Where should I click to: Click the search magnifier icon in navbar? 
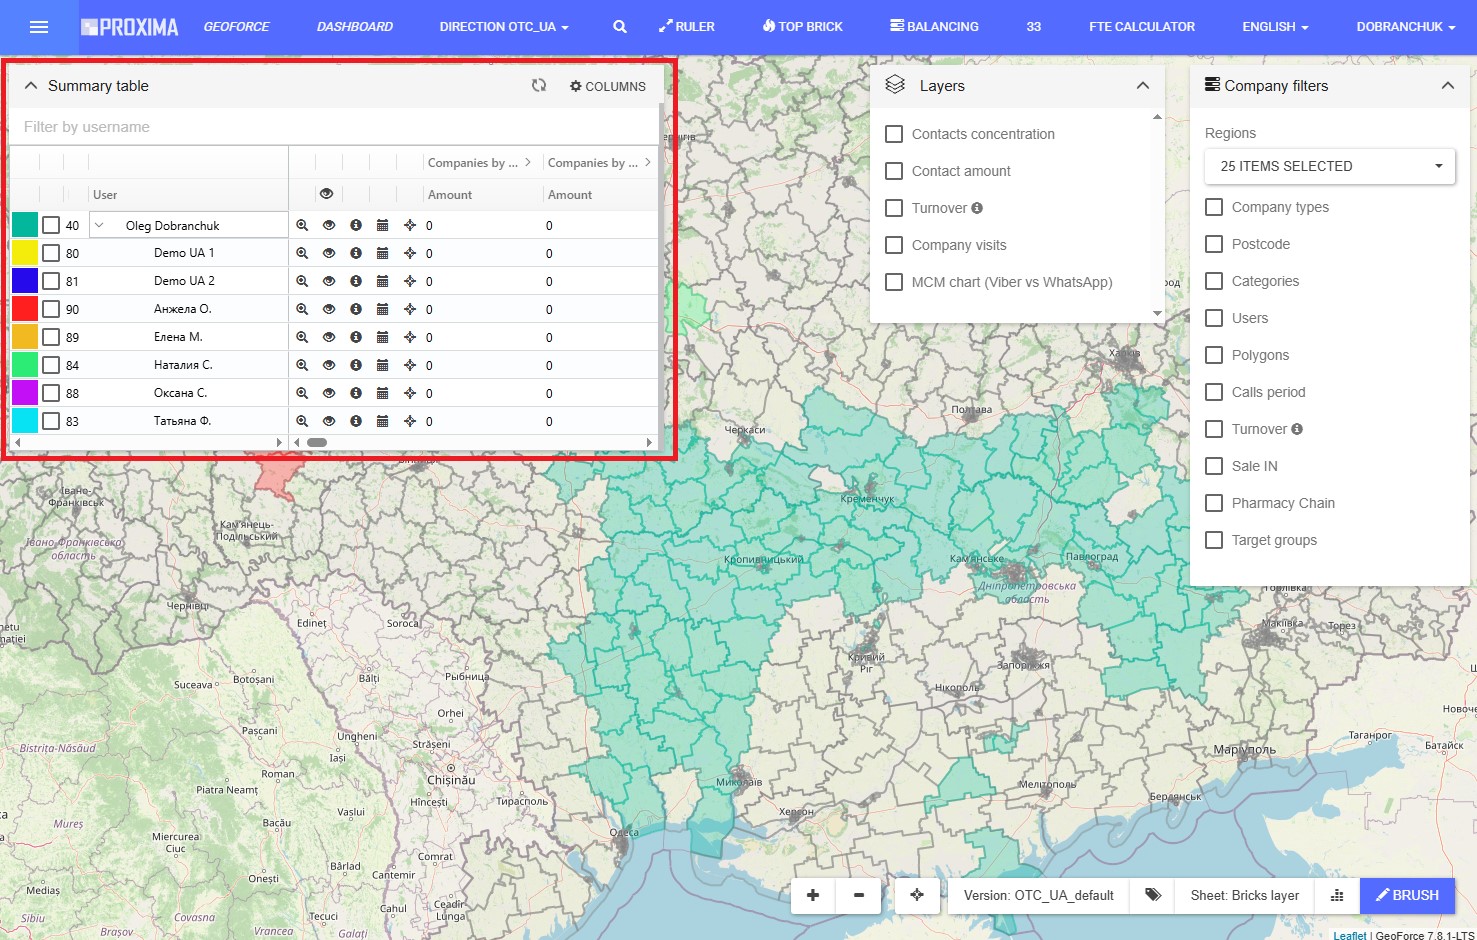tap(620, 27)
